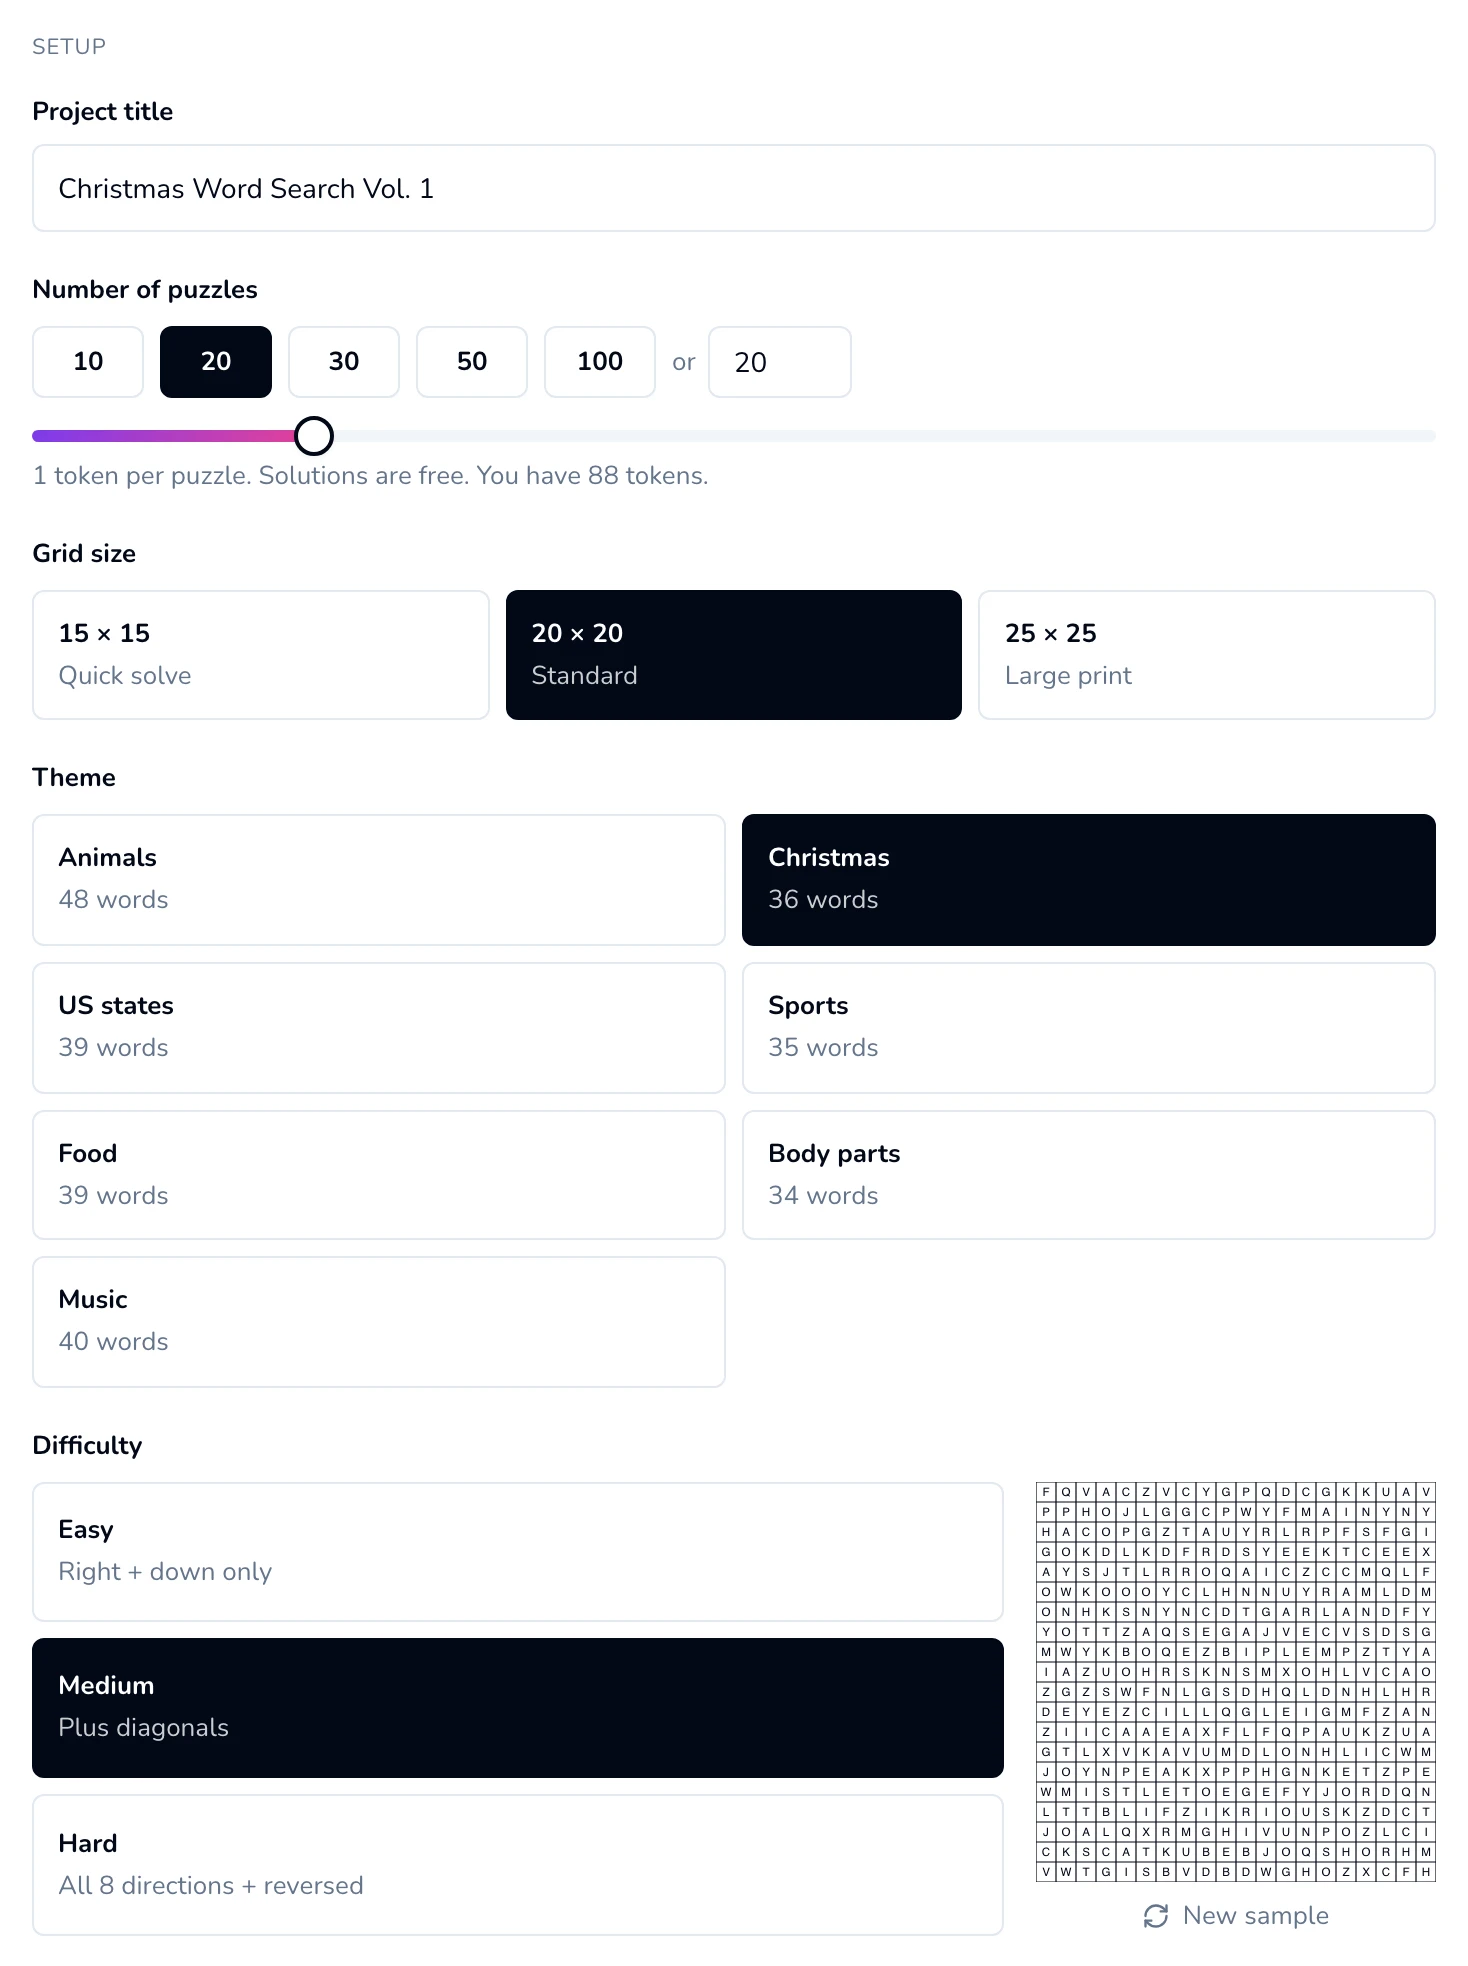1468x1966 pixels.
Task: Select 10 puzzles preset
Action: [x=88, y=362]
